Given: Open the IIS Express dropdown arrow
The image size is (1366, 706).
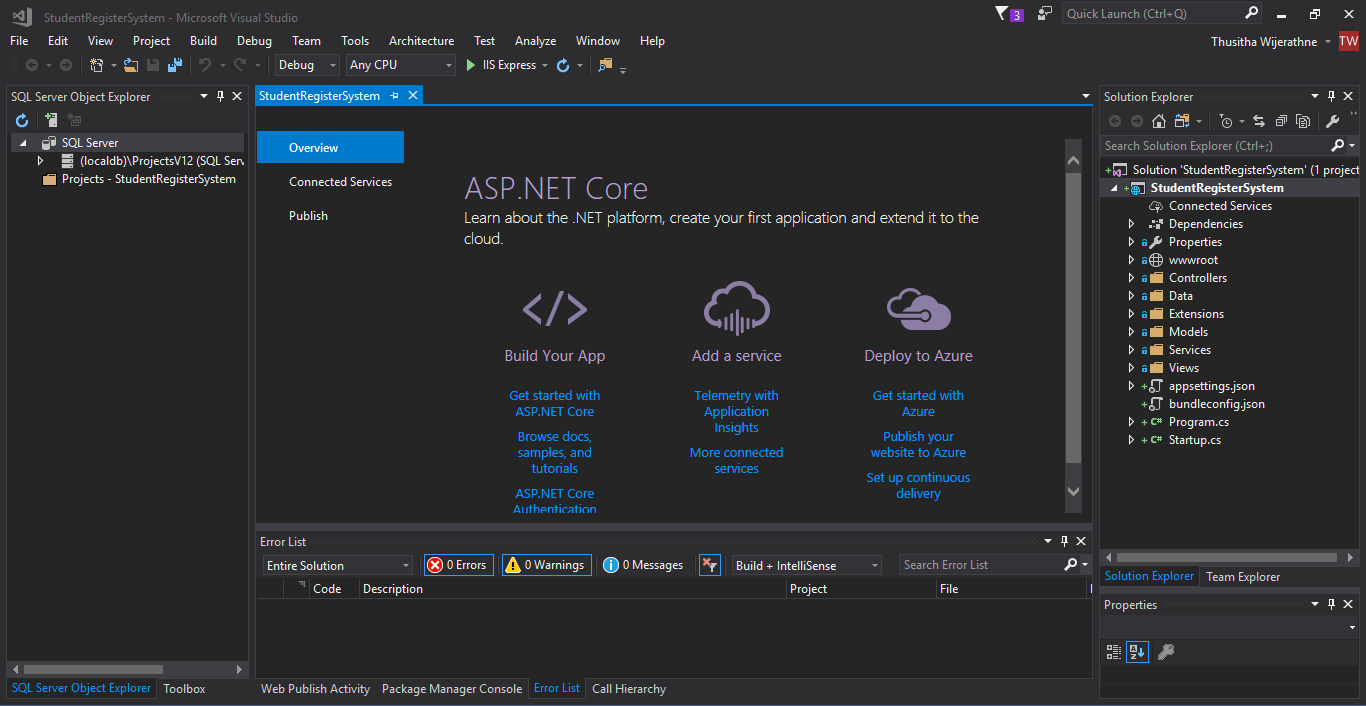Looking at the screenshot, I should point(545,65).
